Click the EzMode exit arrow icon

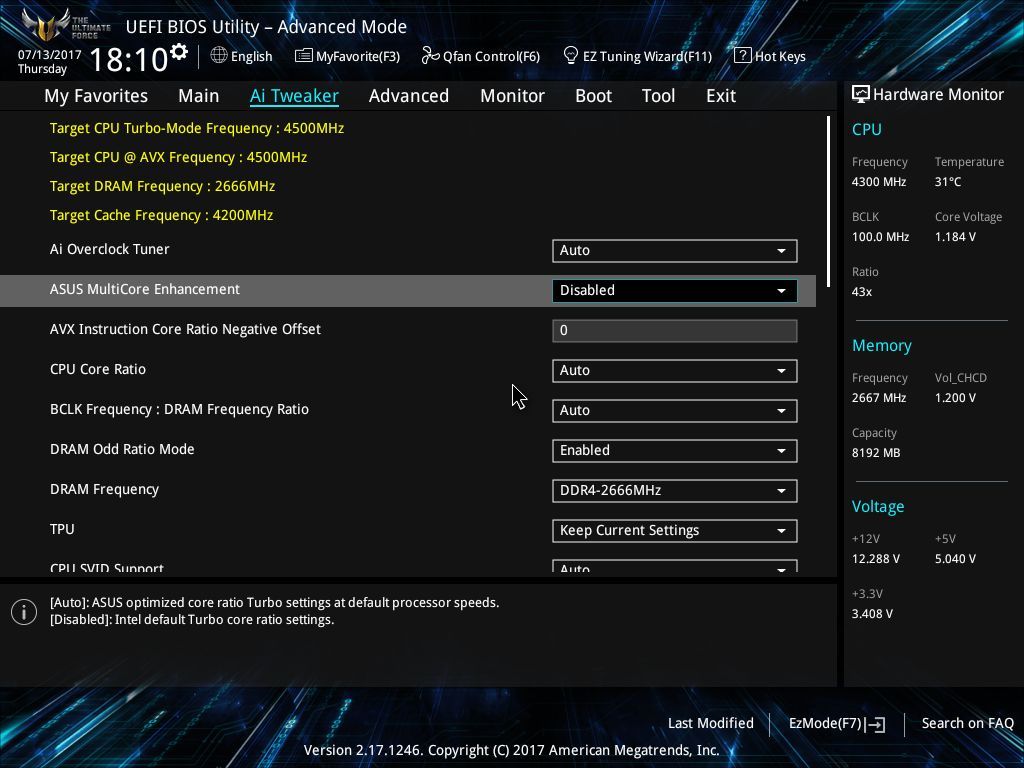876,724
